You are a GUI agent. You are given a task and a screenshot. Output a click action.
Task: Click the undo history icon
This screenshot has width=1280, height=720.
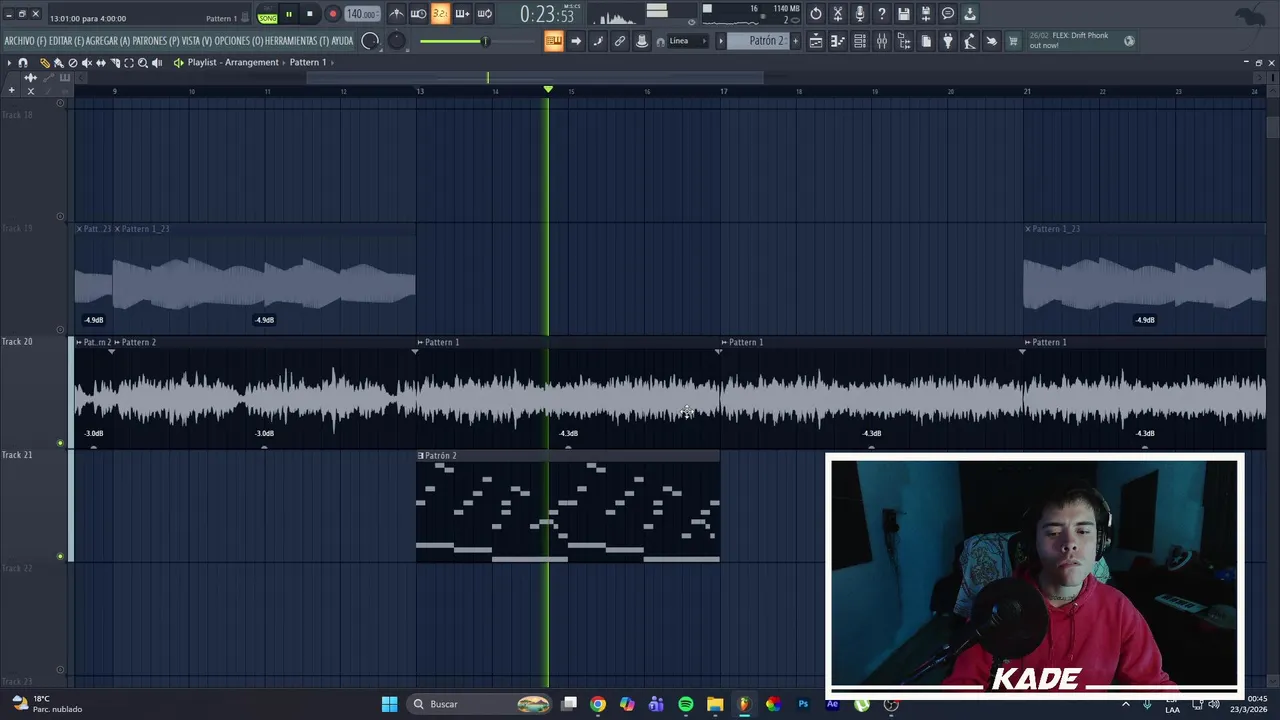pyautogui.click(x=816, y=14)
